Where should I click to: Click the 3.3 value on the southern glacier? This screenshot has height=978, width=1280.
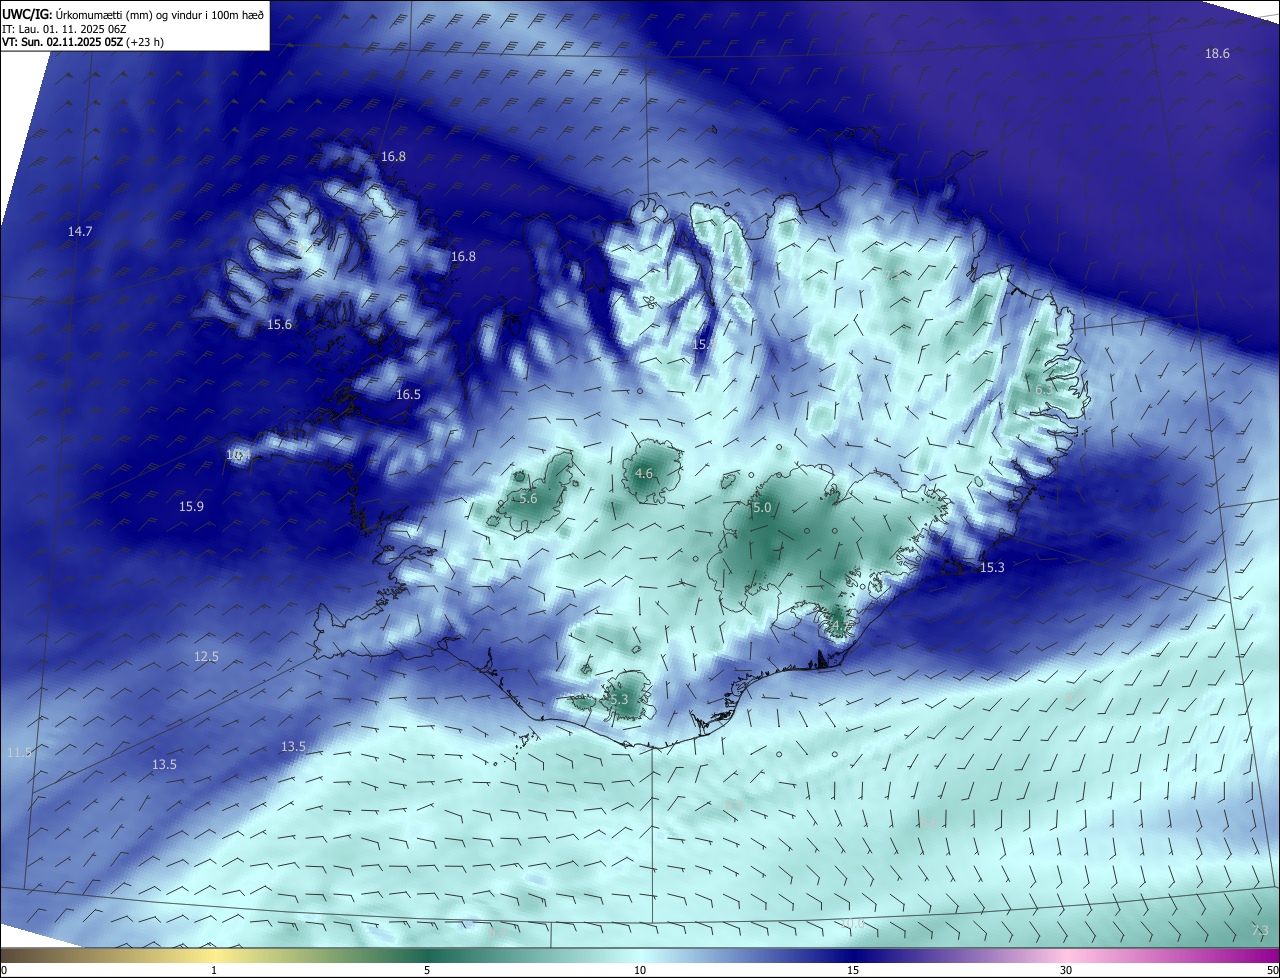[x=619, y=700]
